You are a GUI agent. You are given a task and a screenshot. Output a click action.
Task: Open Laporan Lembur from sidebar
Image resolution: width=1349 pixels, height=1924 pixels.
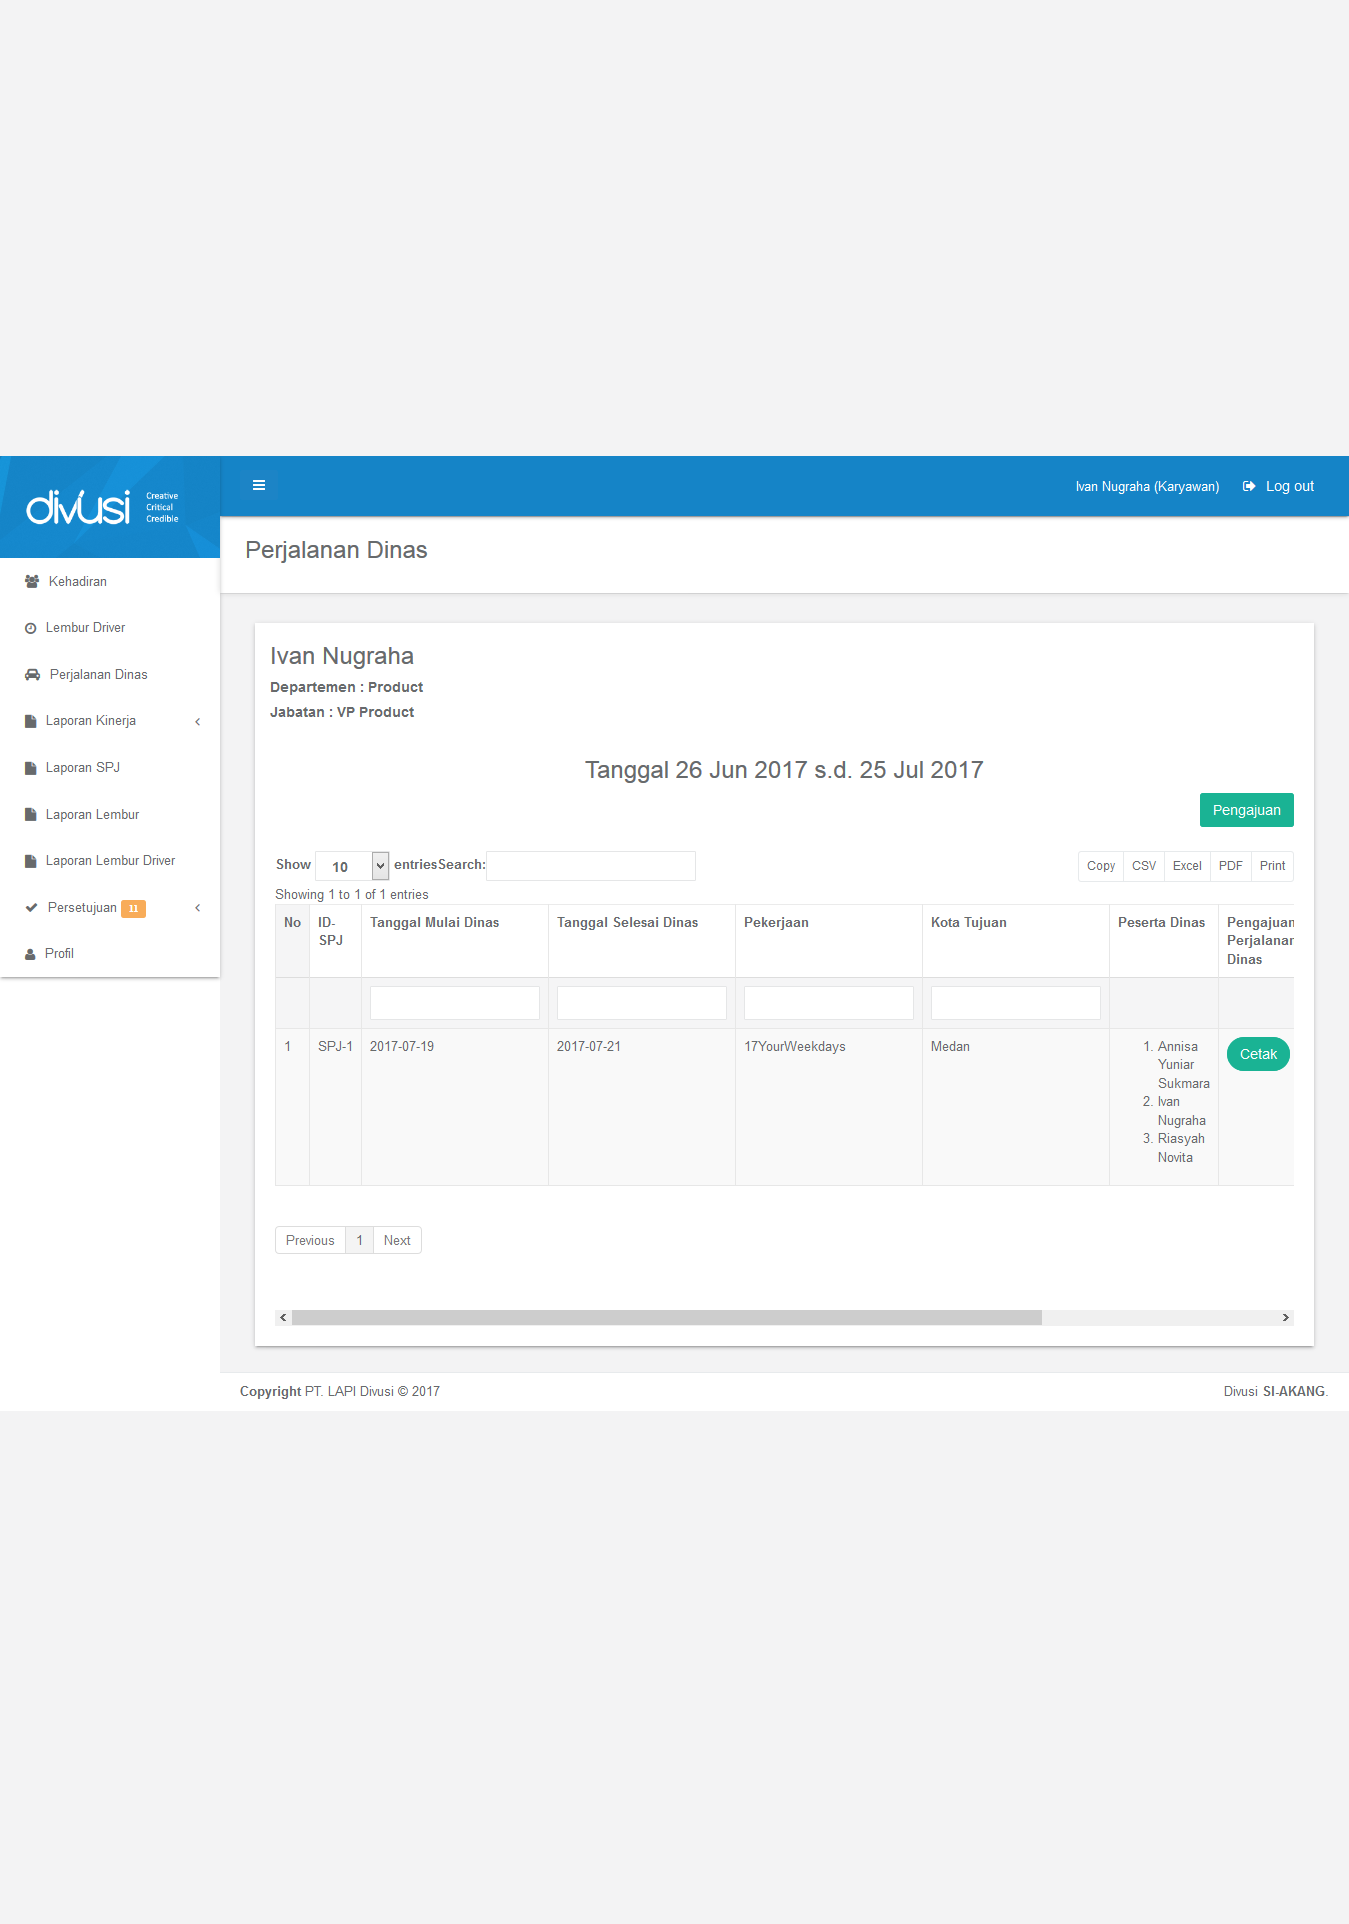[x=92, y=815]
